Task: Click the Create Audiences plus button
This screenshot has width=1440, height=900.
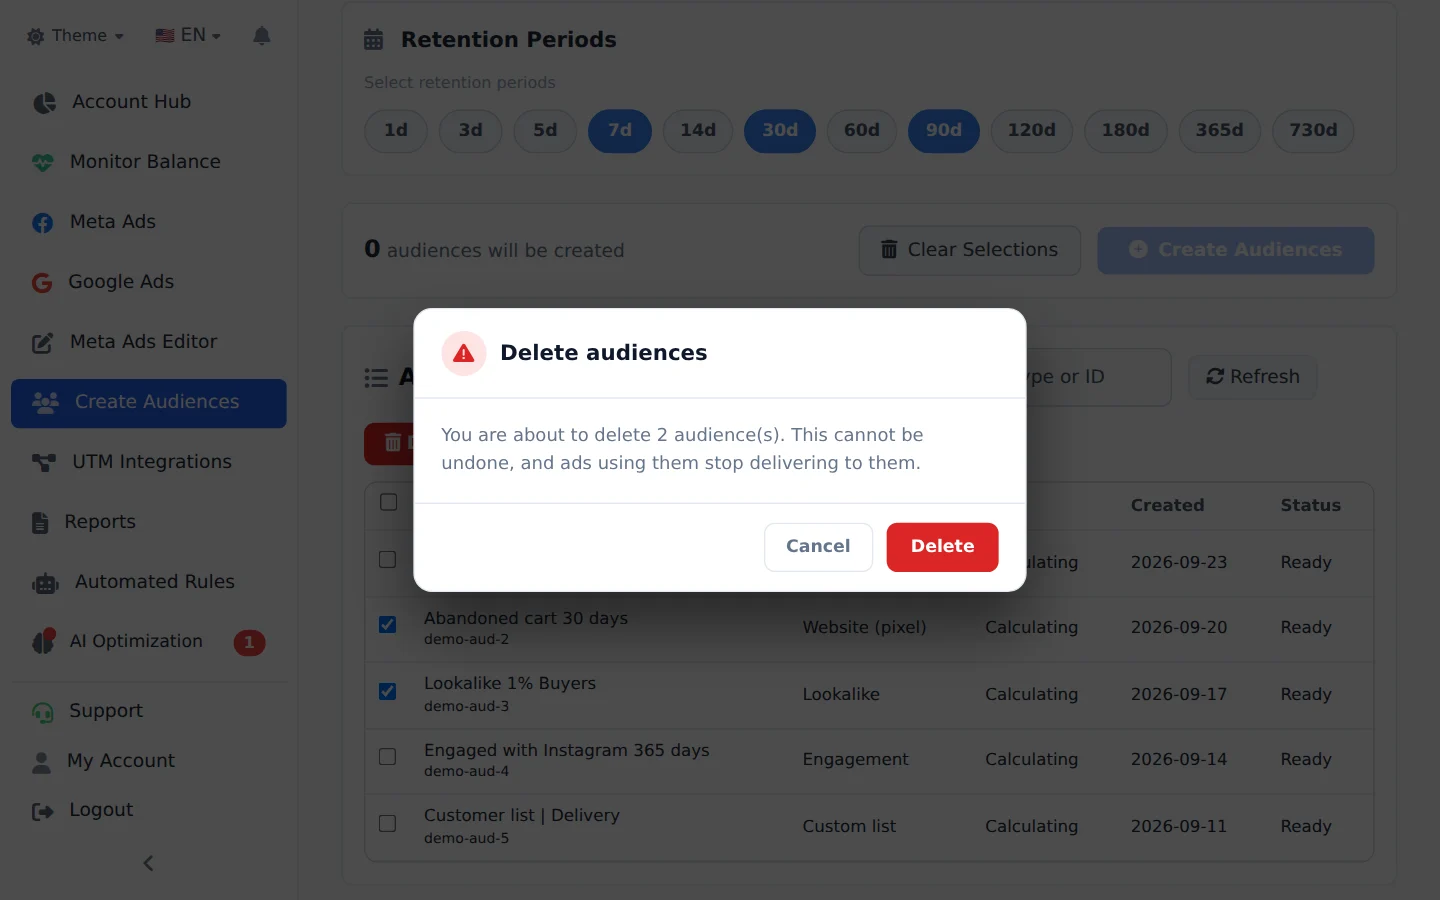Action: (1236, 250)
